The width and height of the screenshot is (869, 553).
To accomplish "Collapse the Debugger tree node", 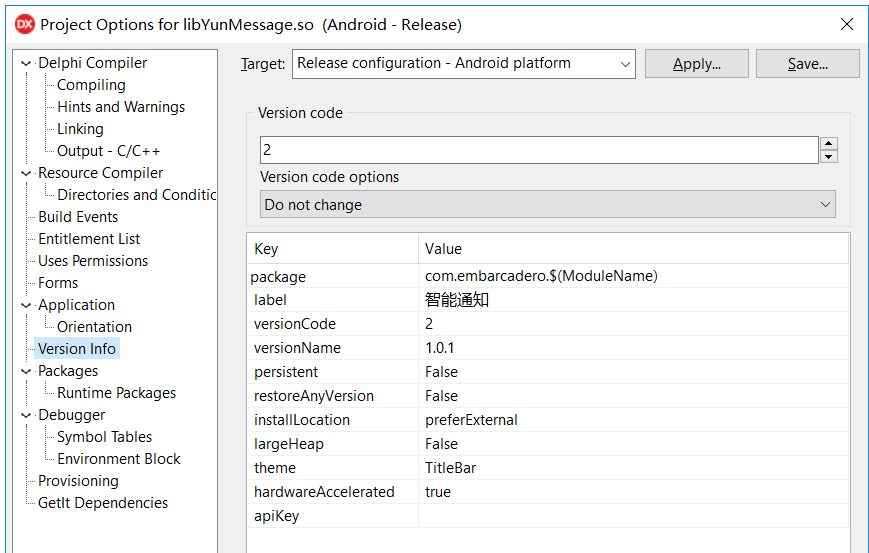I will coord(26,415).
